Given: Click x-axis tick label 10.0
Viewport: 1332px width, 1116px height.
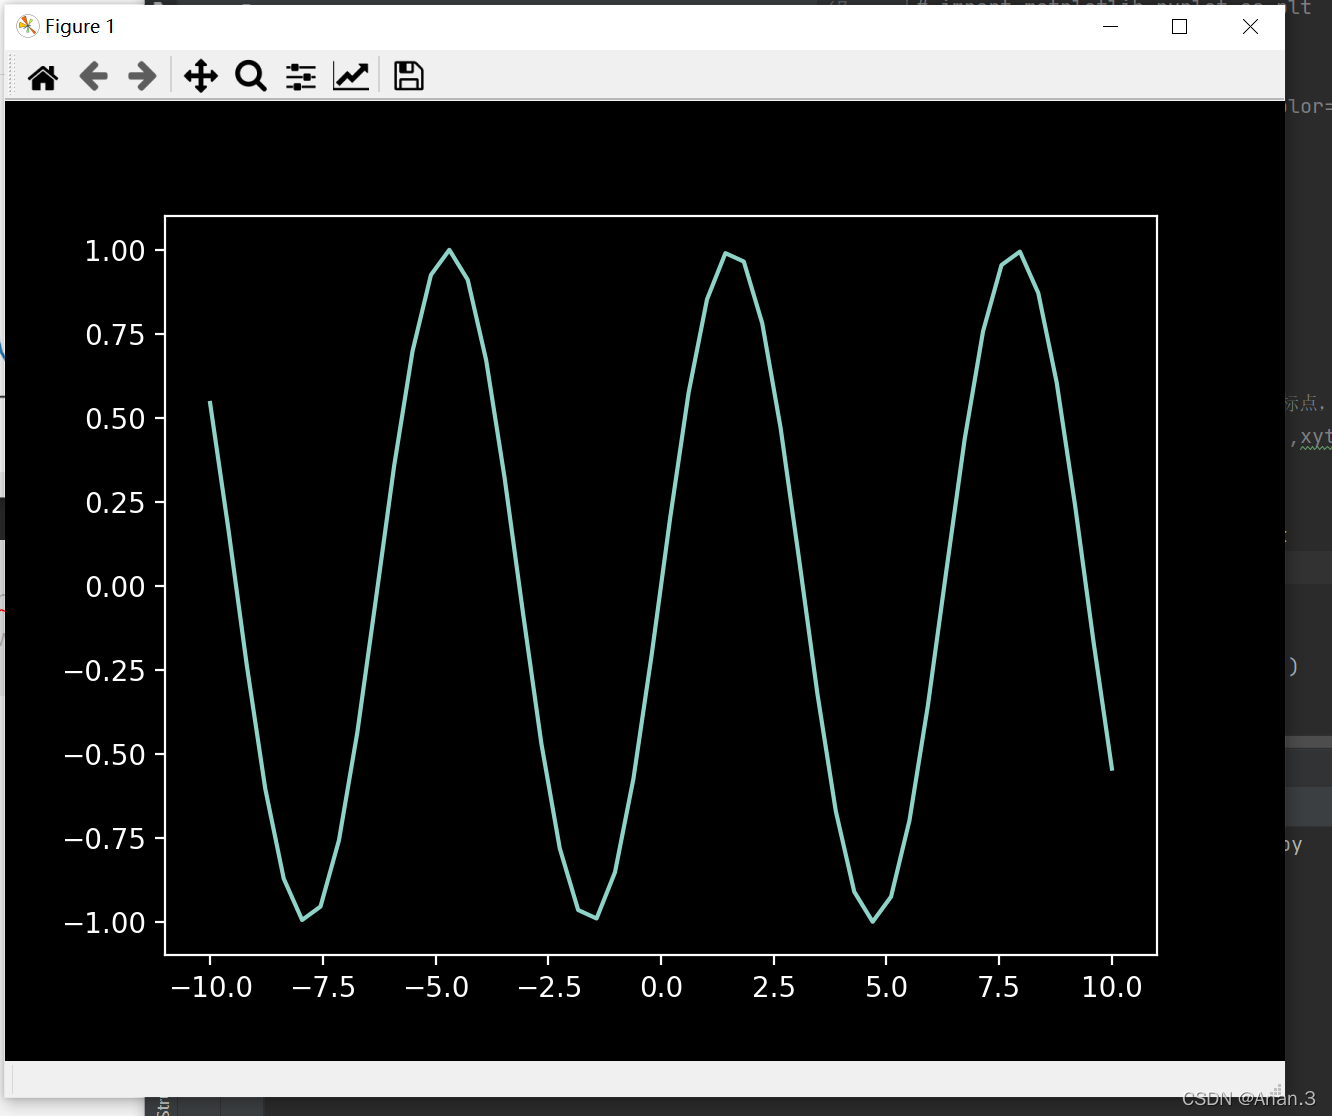Looking at the screenshot, I should click(x=1112, y=988).
